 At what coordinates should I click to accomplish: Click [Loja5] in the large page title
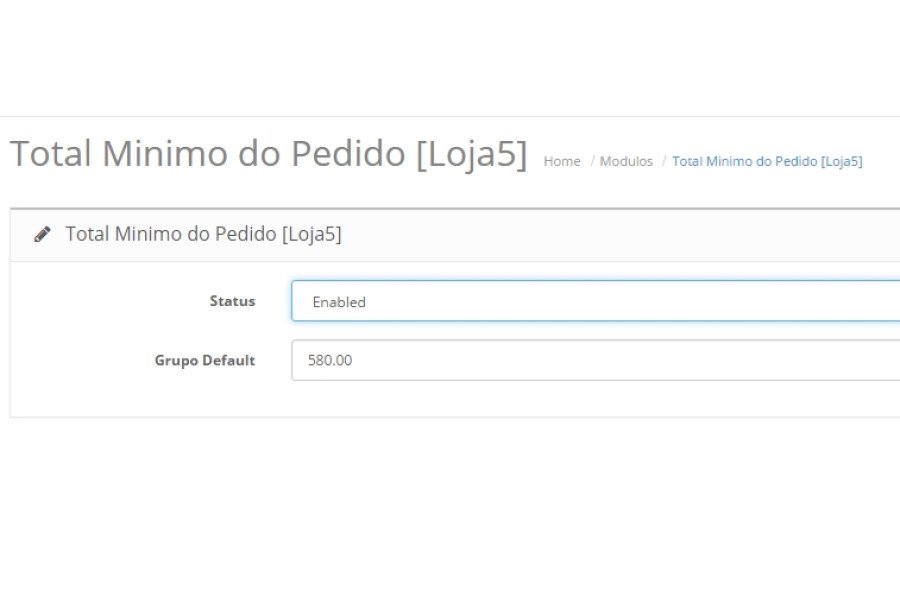click(471, 154)
